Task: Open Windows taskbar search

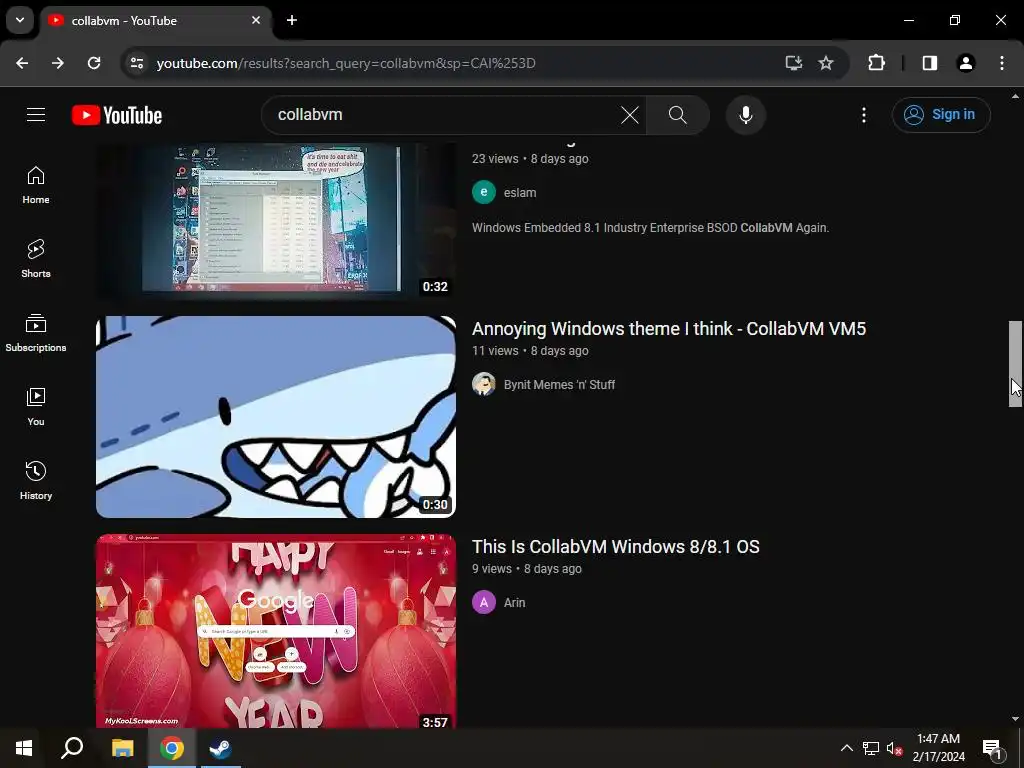Action: pos(72,748)
